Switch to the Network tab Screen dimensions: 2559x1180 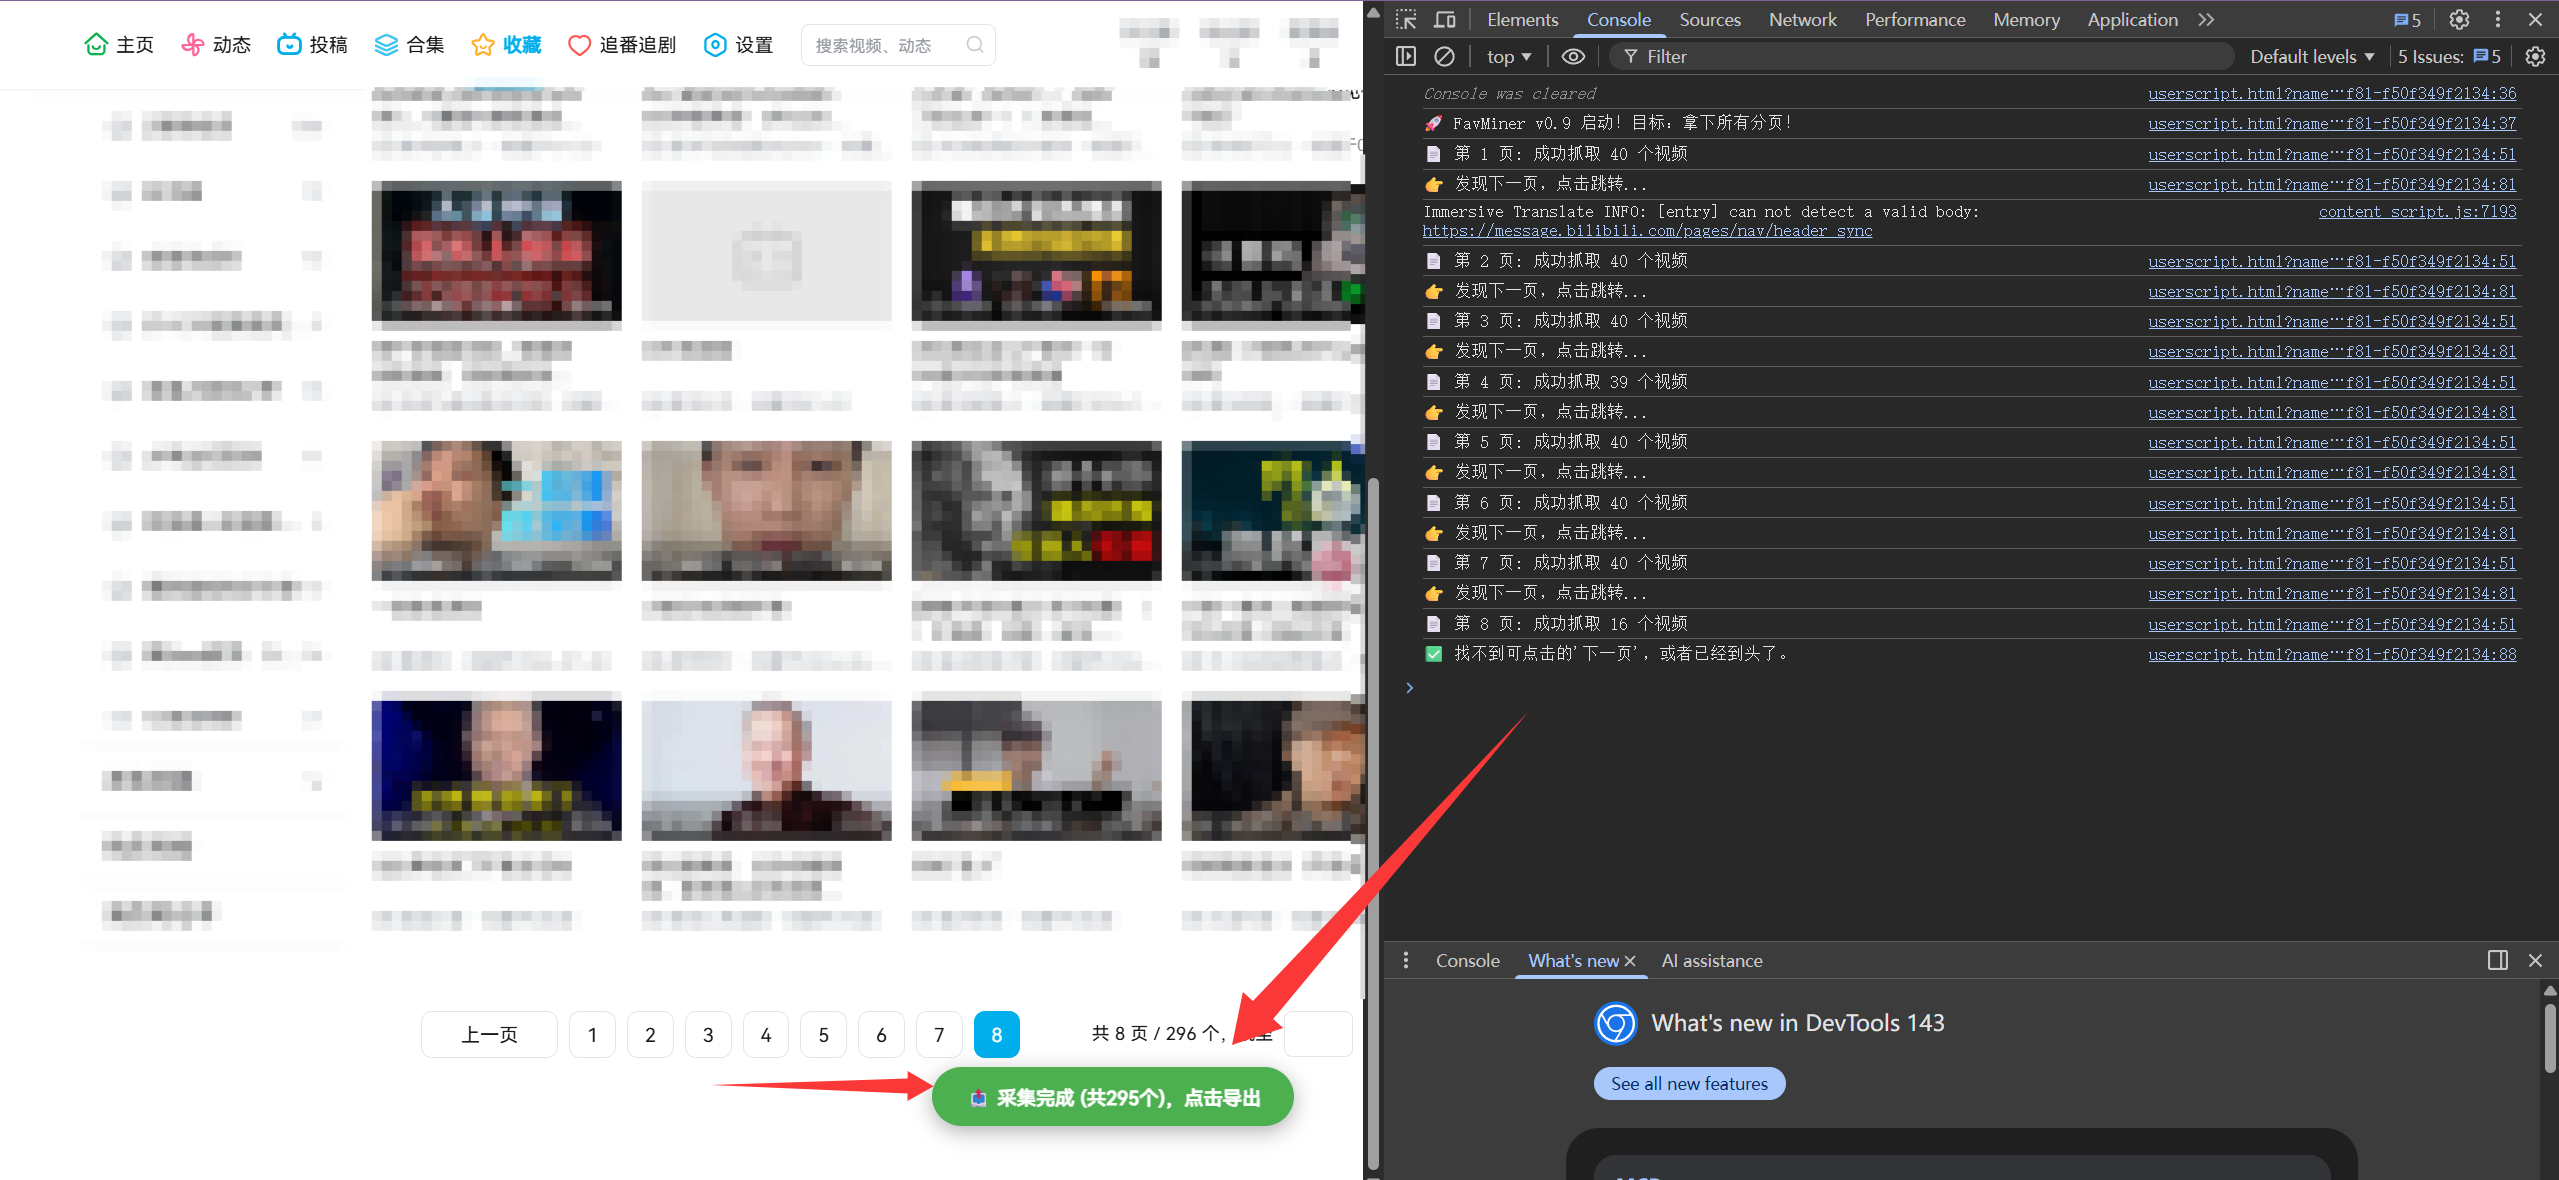[x=1802, y=20]
